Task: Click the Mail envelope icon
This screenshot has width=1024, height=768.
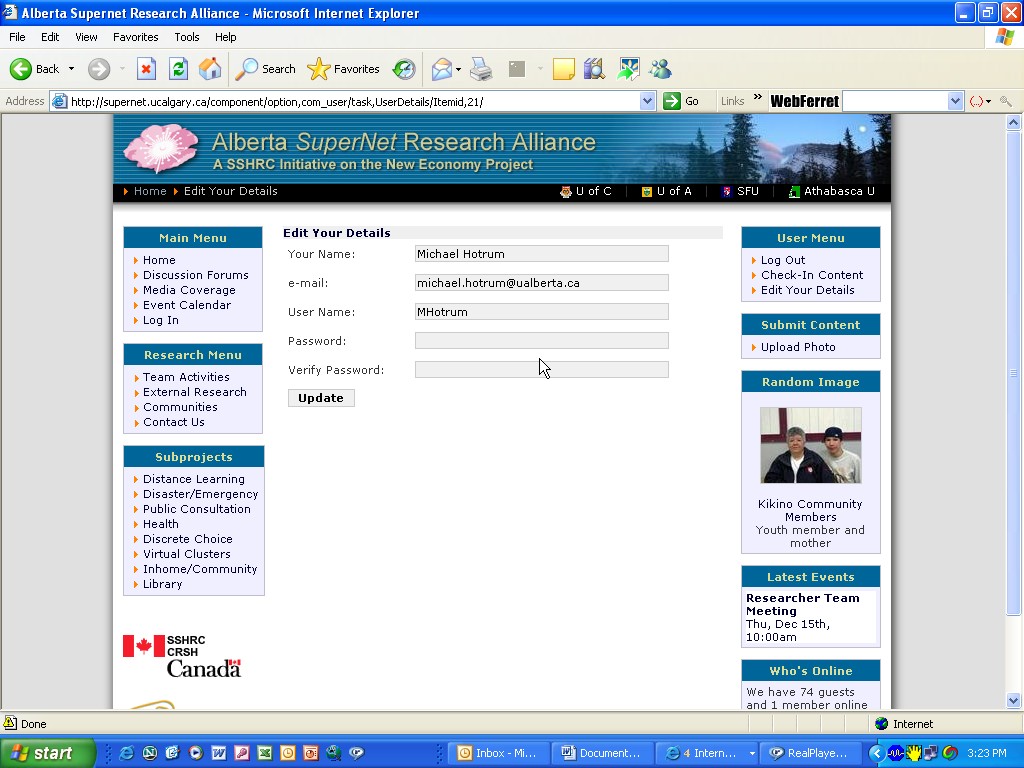Action: point(442,69)
